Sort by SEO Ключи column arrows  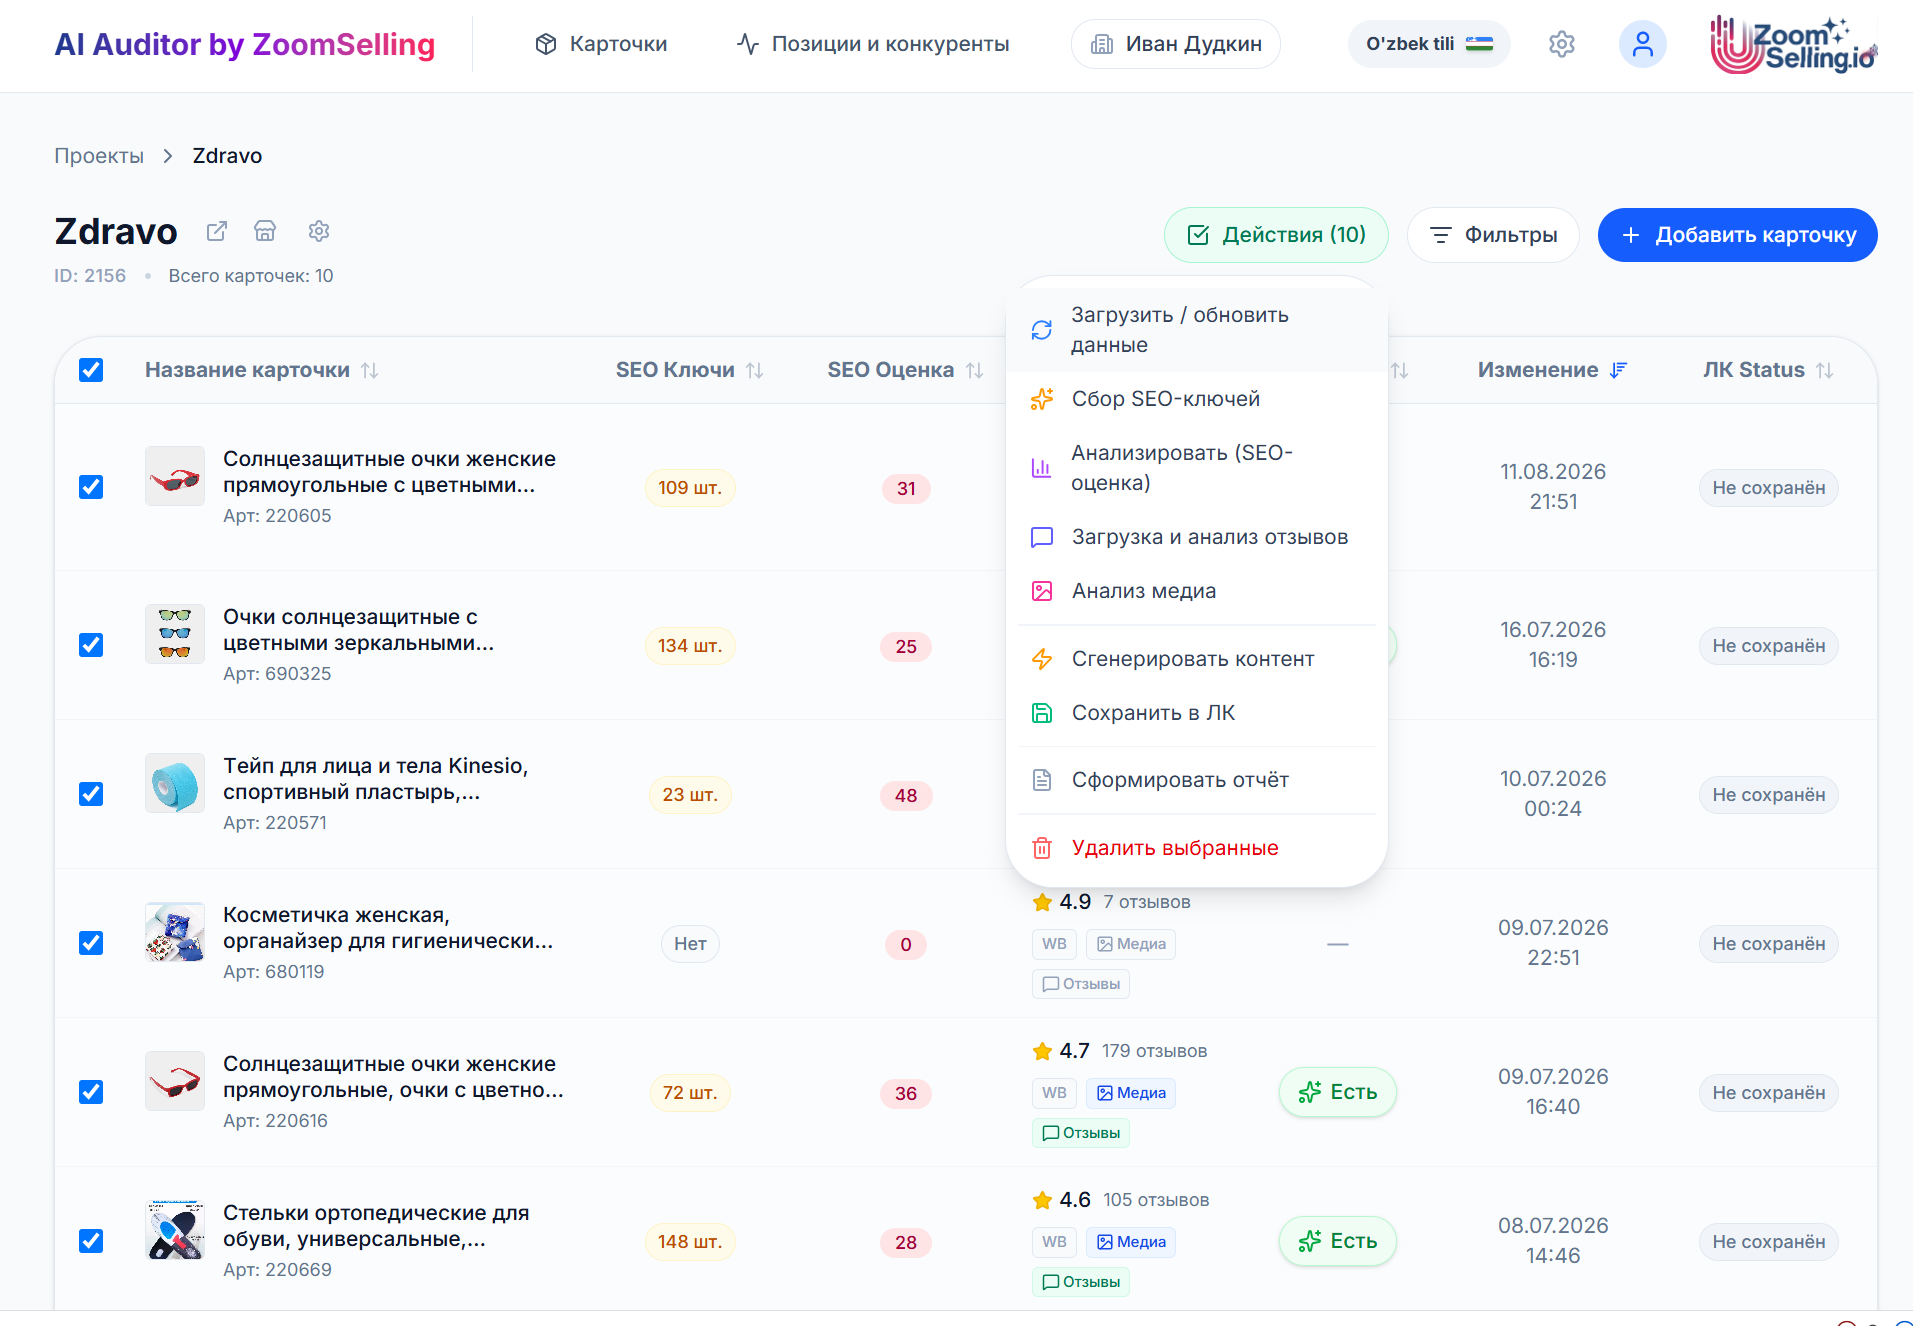[755, 370]
